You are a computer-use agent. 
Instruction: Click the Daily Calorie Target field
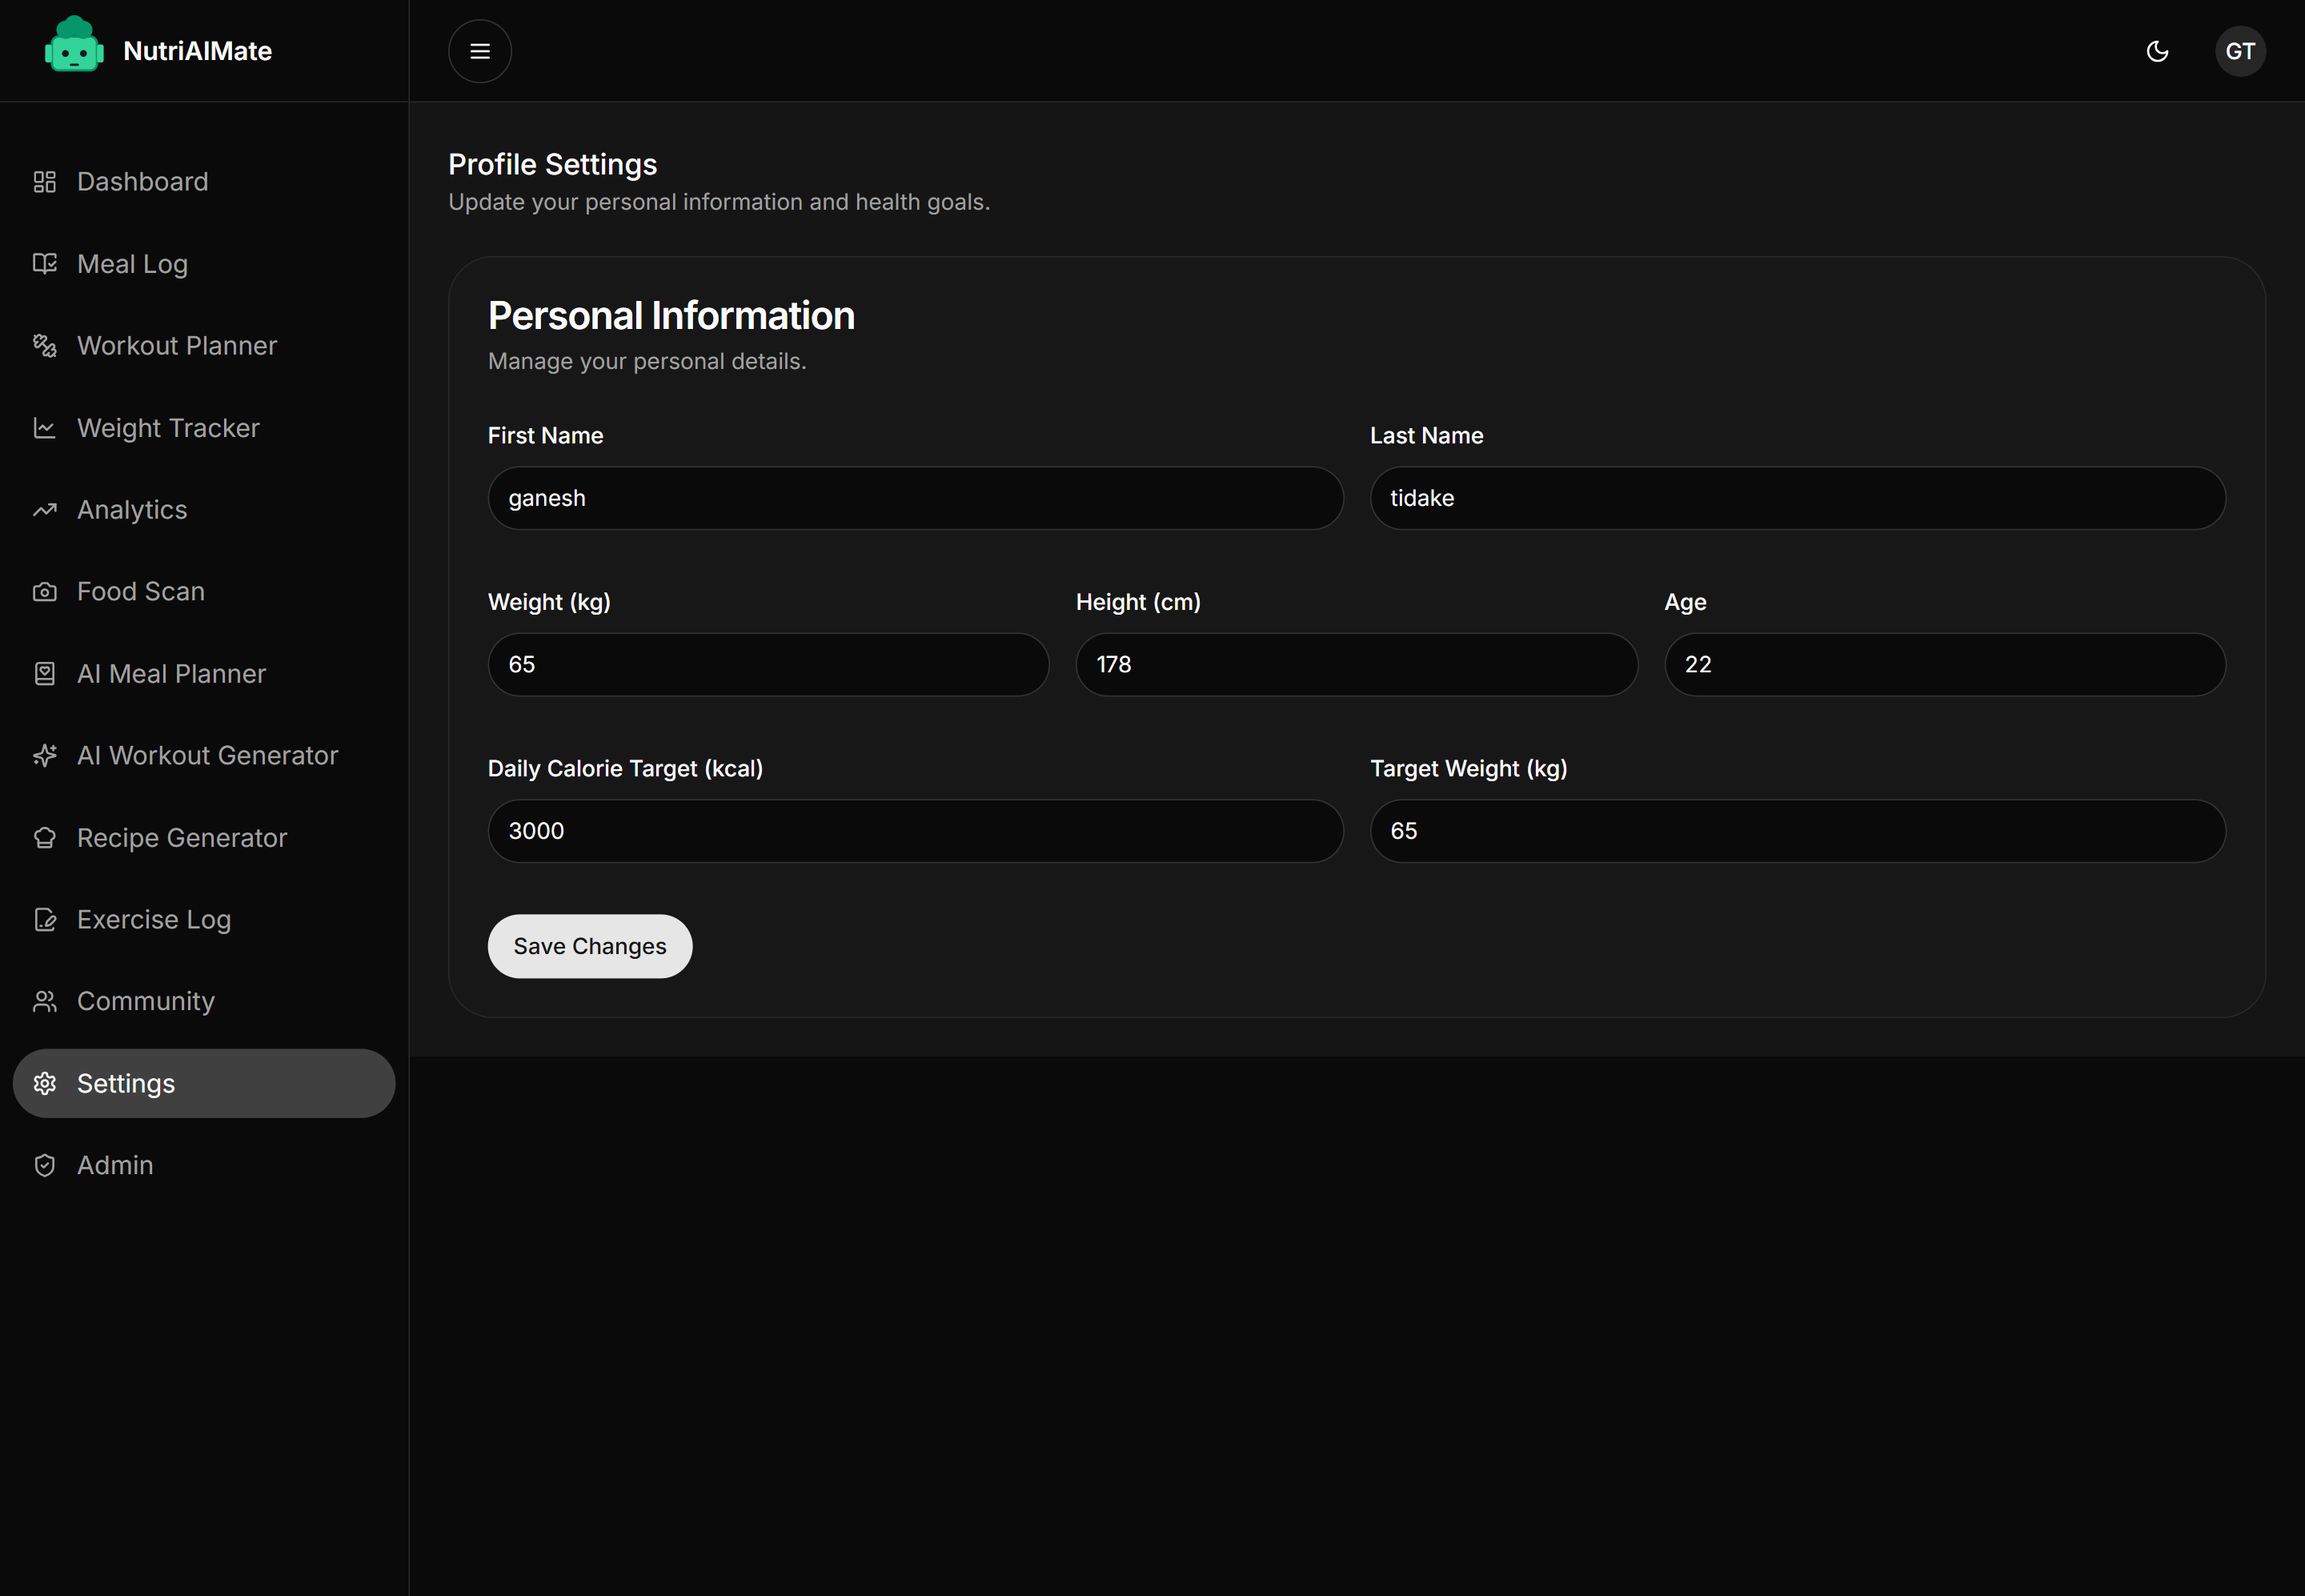915,831
